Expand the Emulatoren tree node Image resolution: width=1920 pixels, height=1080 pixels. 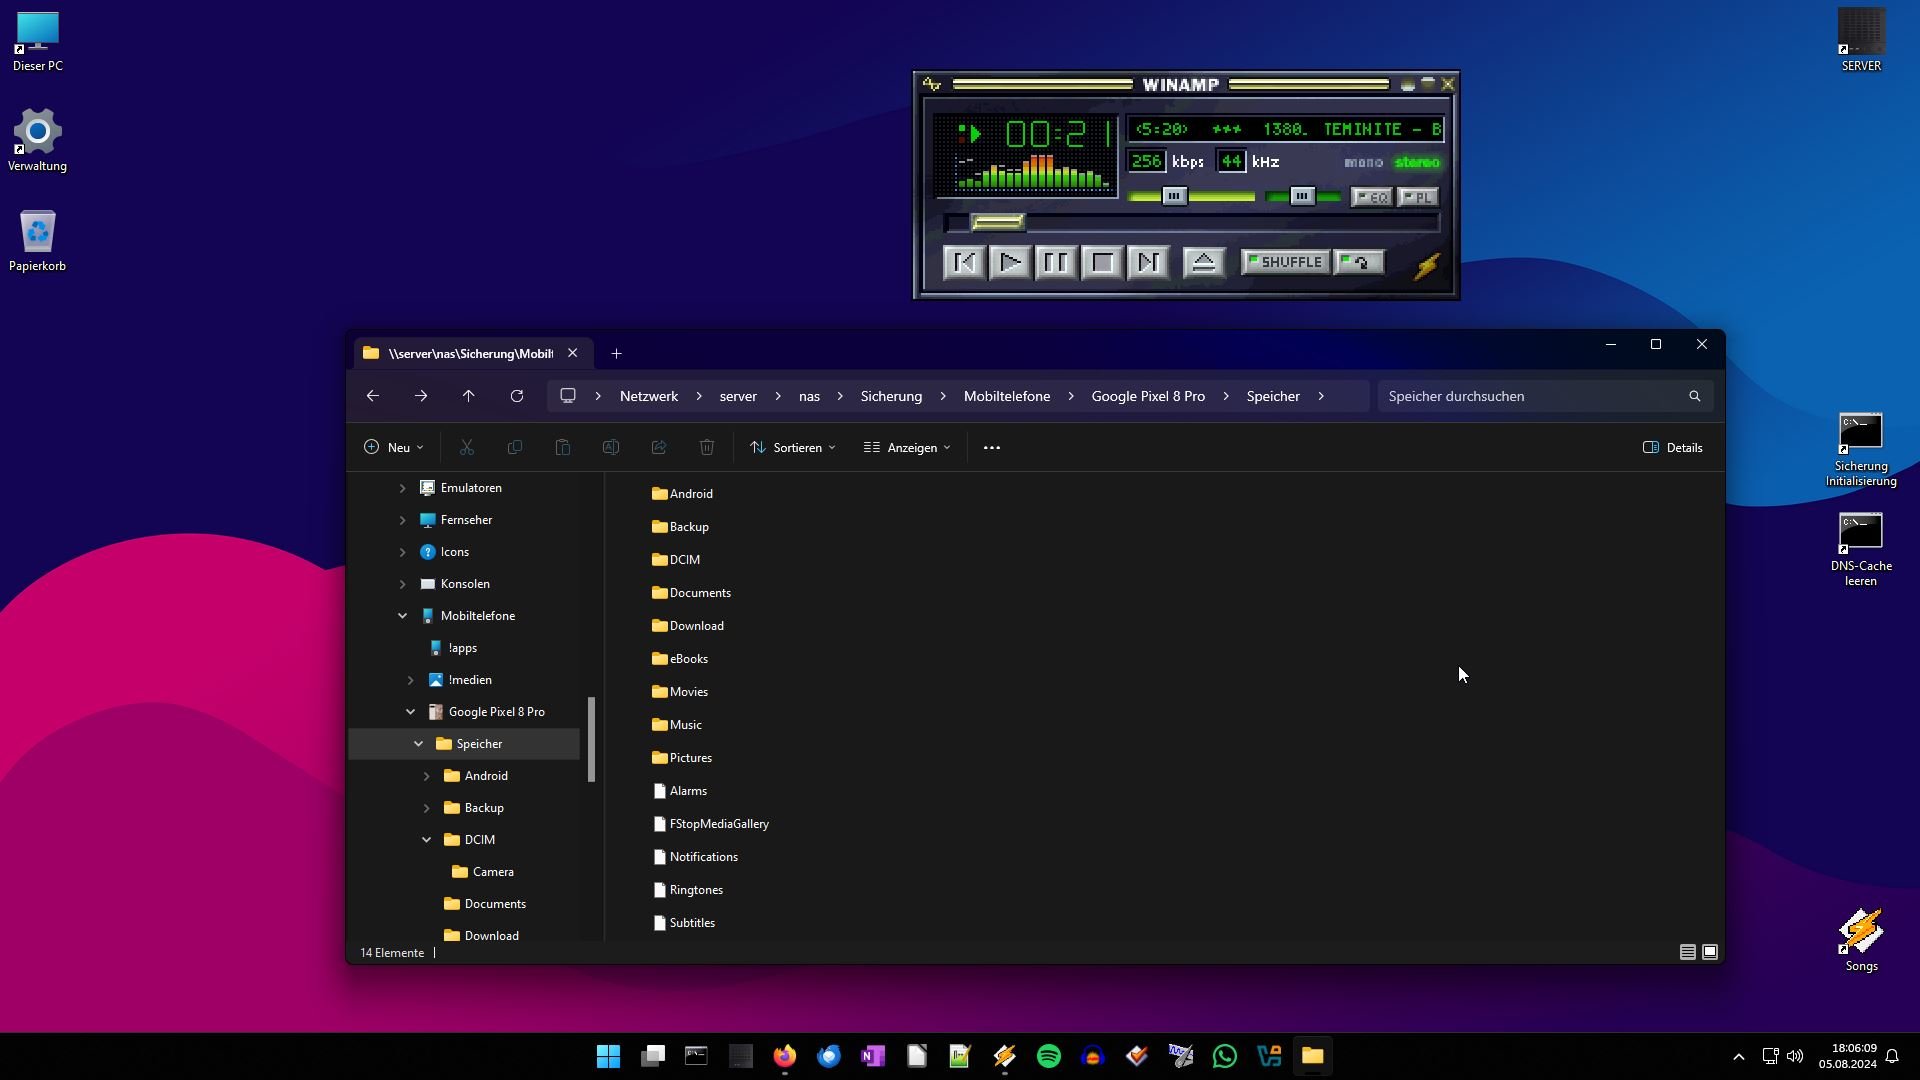coord(402,488)
